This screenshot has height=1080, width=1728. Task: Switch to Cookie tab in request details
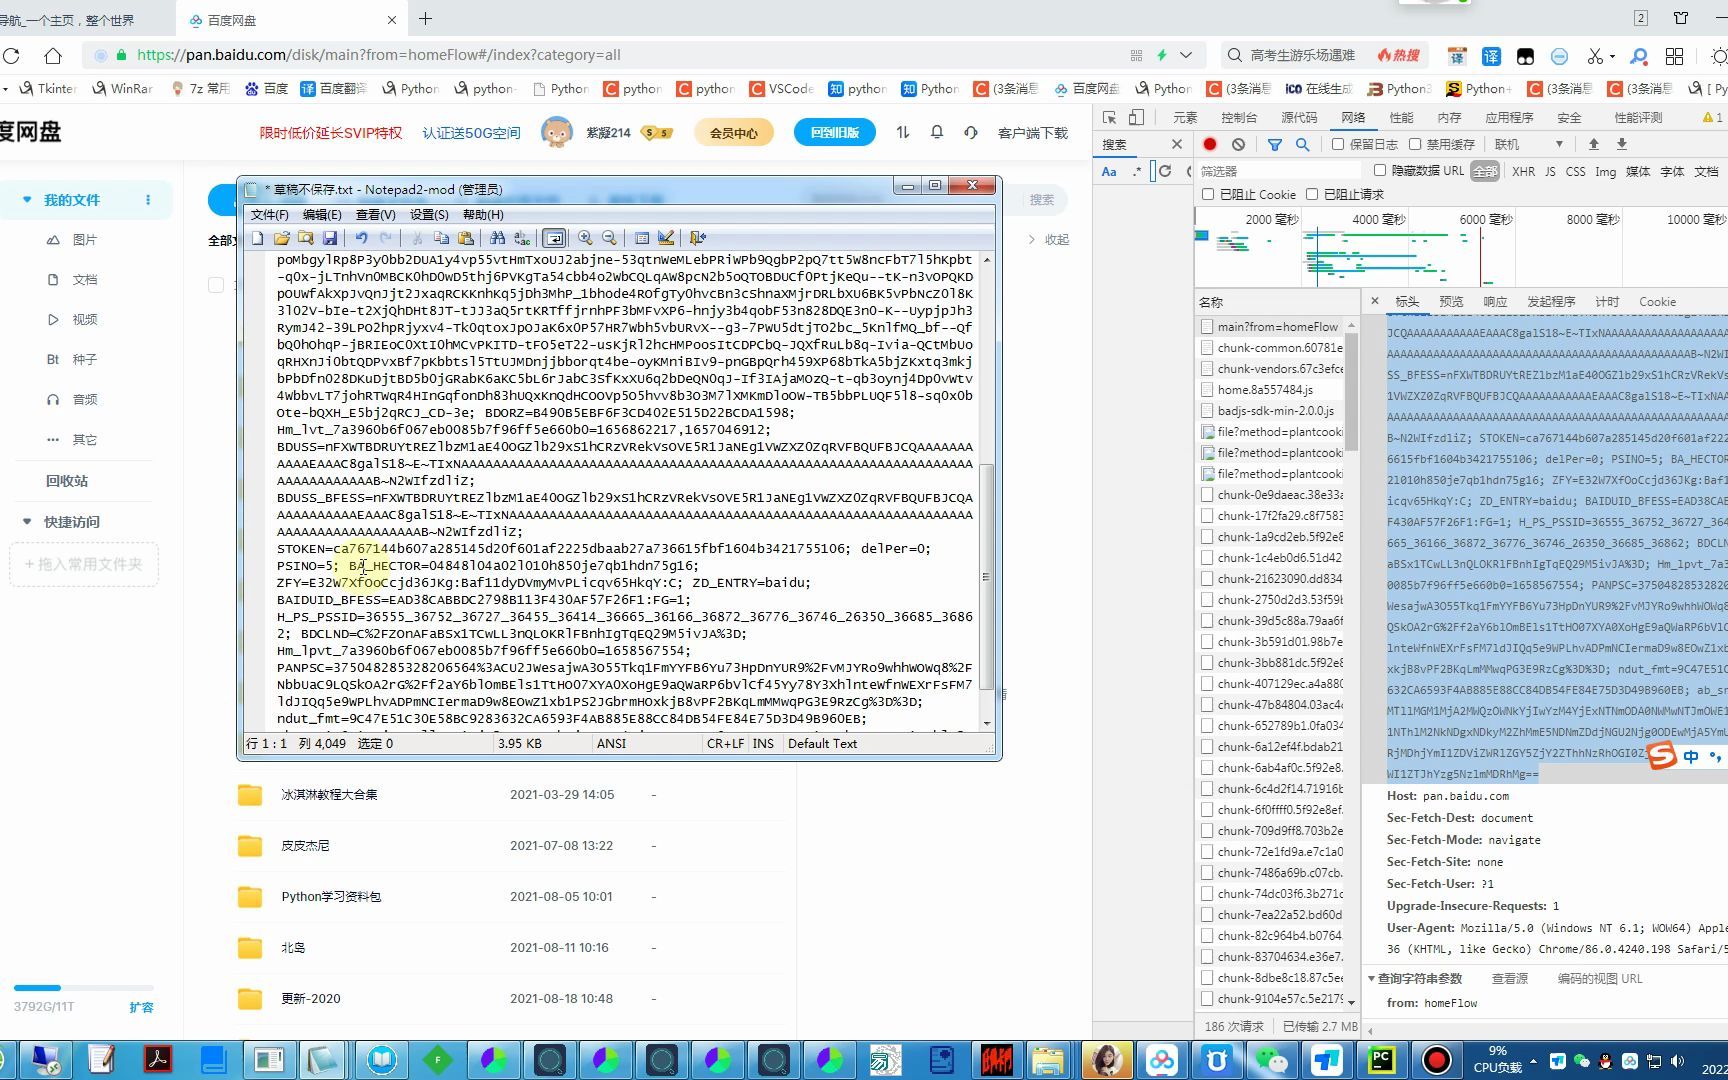tap(1657, 302)
